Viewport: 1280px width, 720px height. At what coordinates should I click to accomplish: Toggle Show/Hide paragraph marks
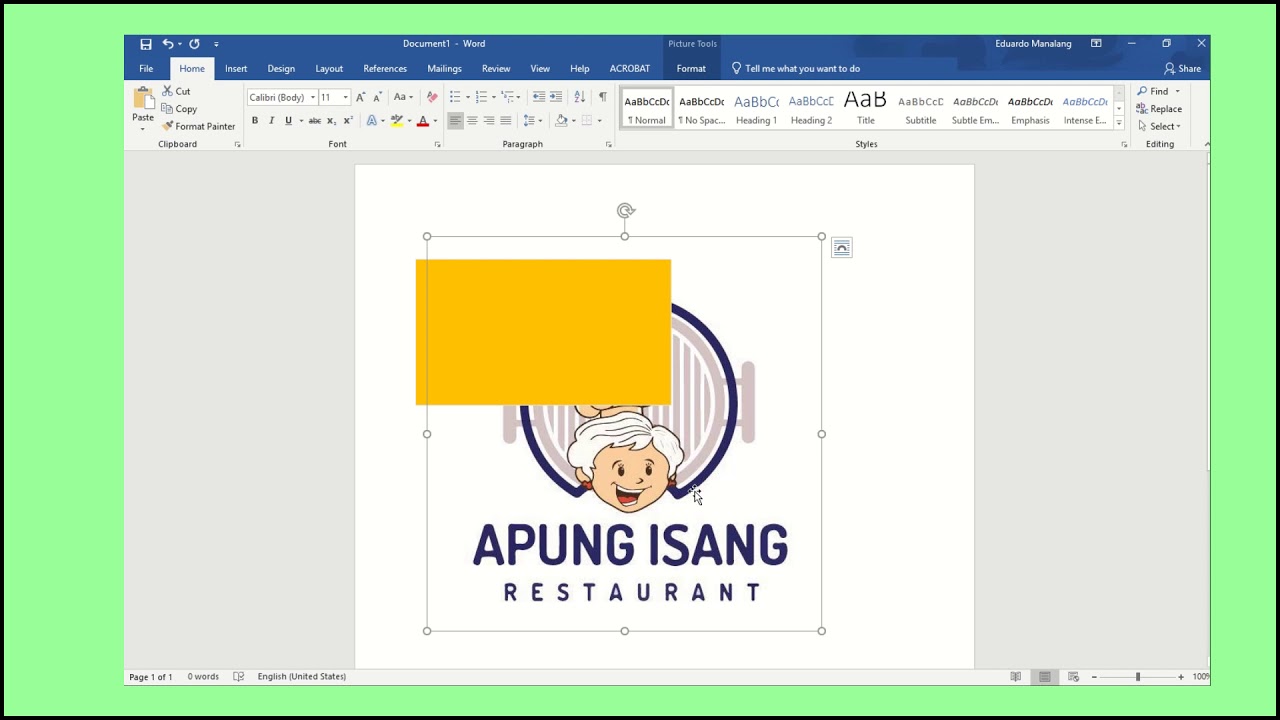click(x=602, y=97)
